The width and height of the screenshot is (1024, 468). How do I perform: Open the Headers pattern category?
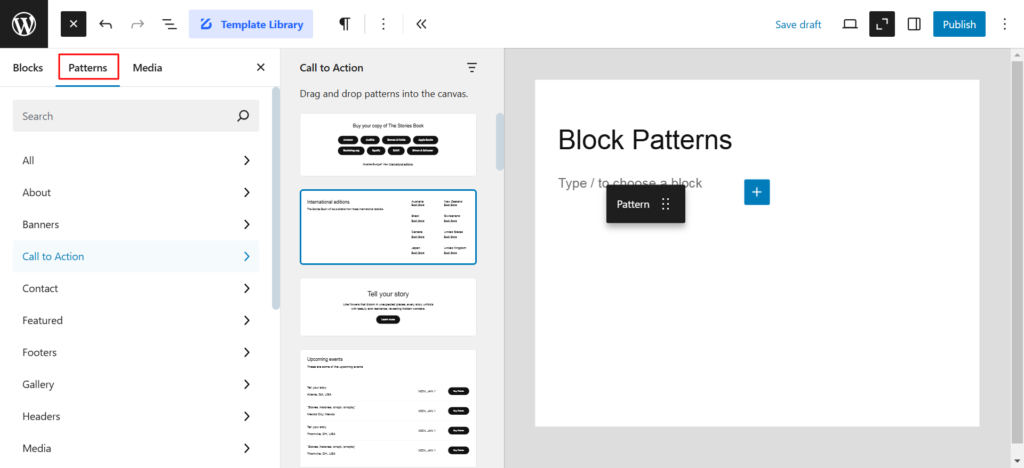pyautogui.click(x=136, y=416)
